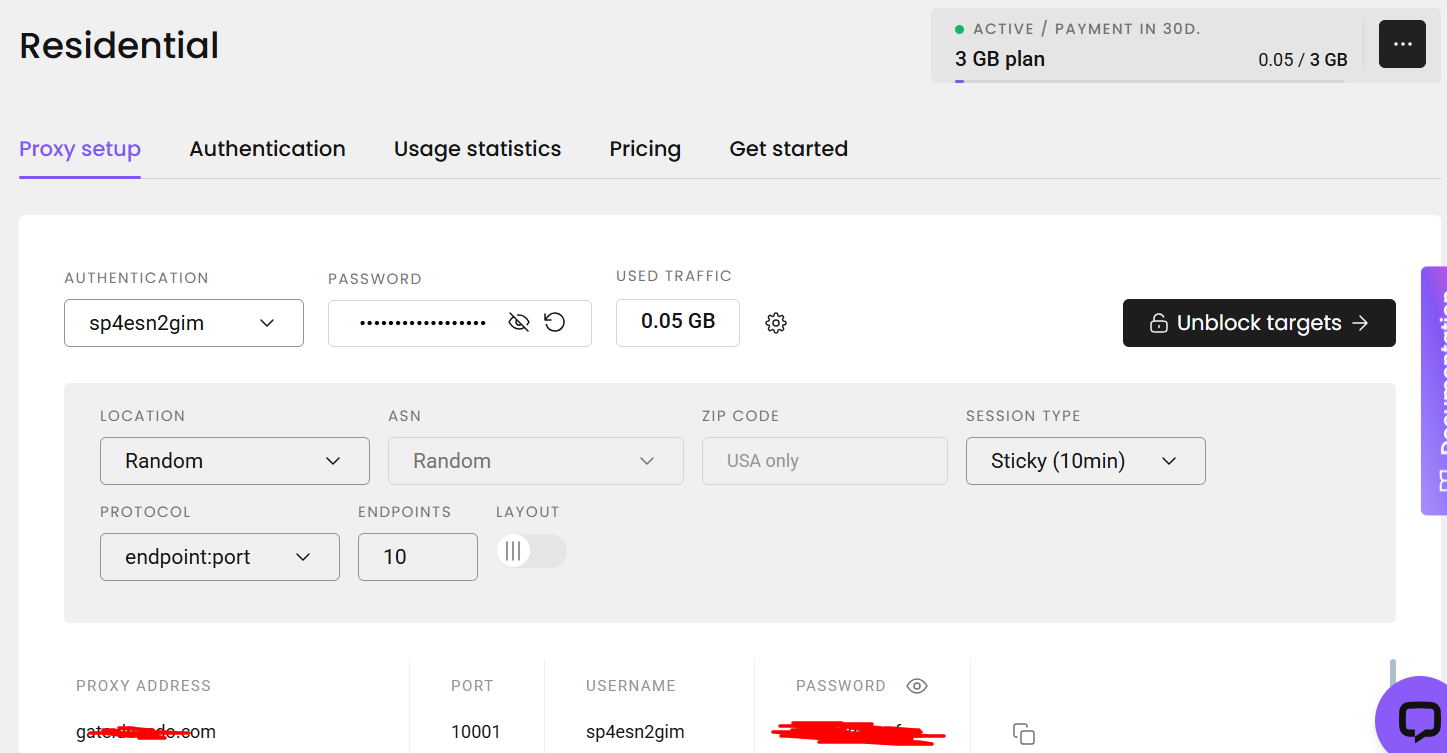Click the hidden password field
The image size is (1447, 753).
pos(460,323)
